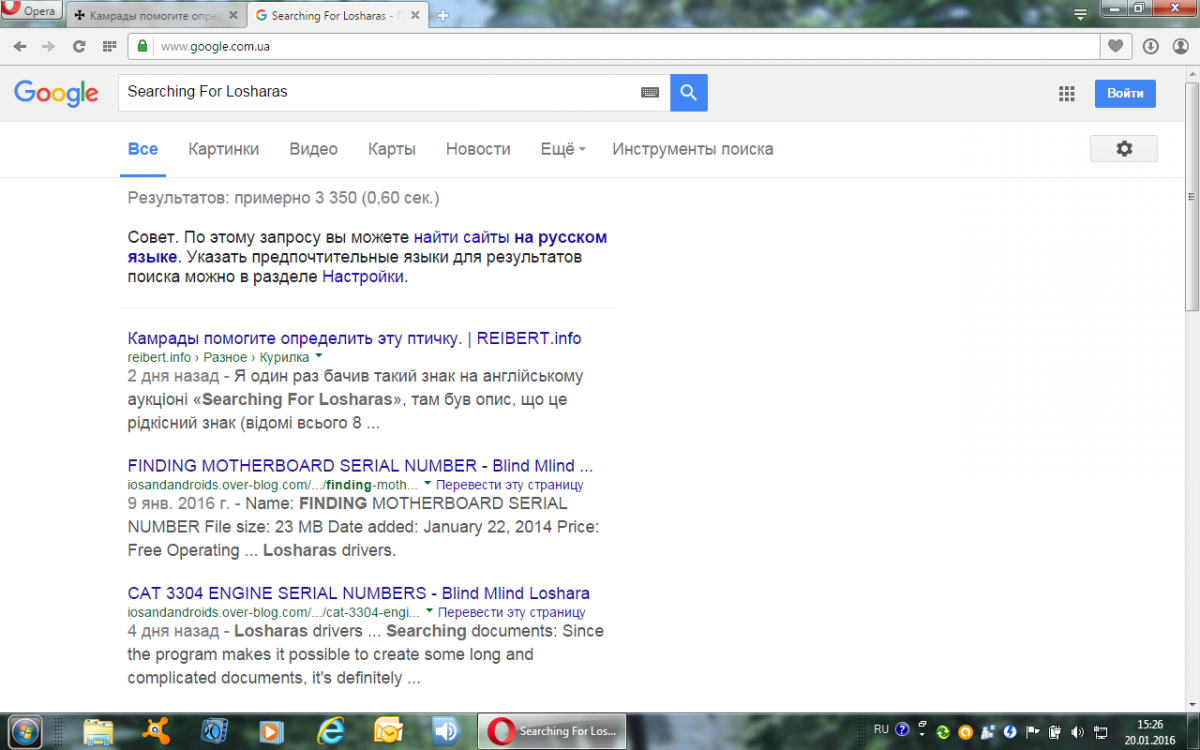
Task: Translate the CAT 3304 ENGINE result page
Action: 512,612
